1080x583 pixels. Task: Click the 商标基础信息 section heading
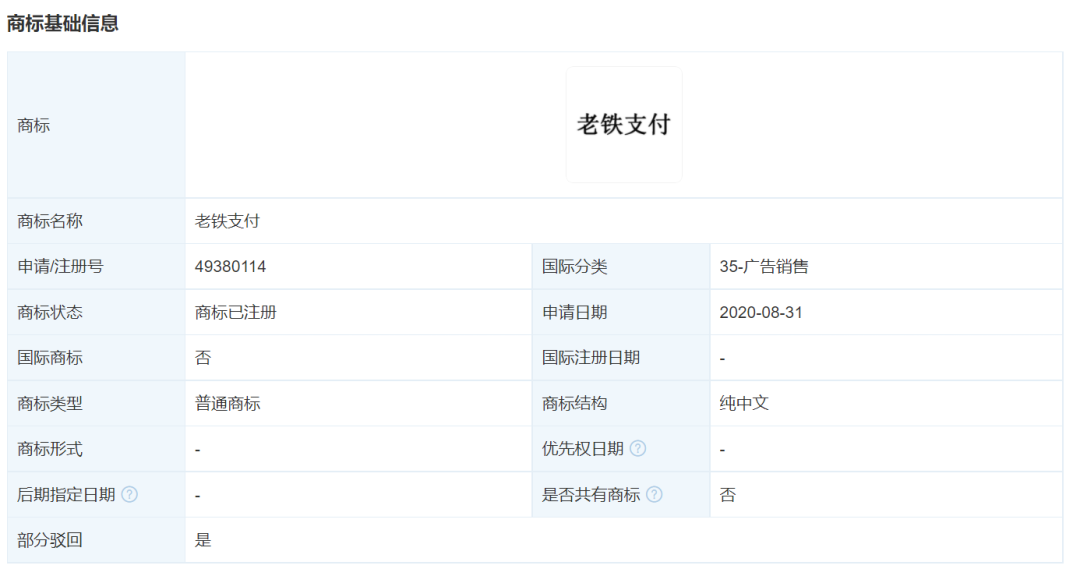point(63,23)
